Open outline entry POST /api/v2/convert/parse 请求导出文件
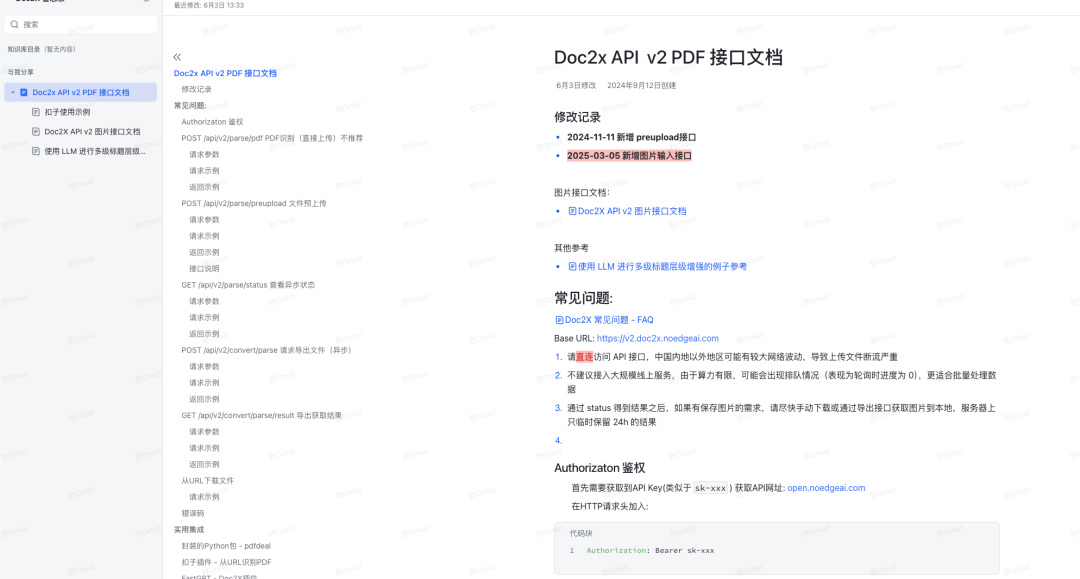Viewport: 1080px width, 579px height. coord(267,350)
